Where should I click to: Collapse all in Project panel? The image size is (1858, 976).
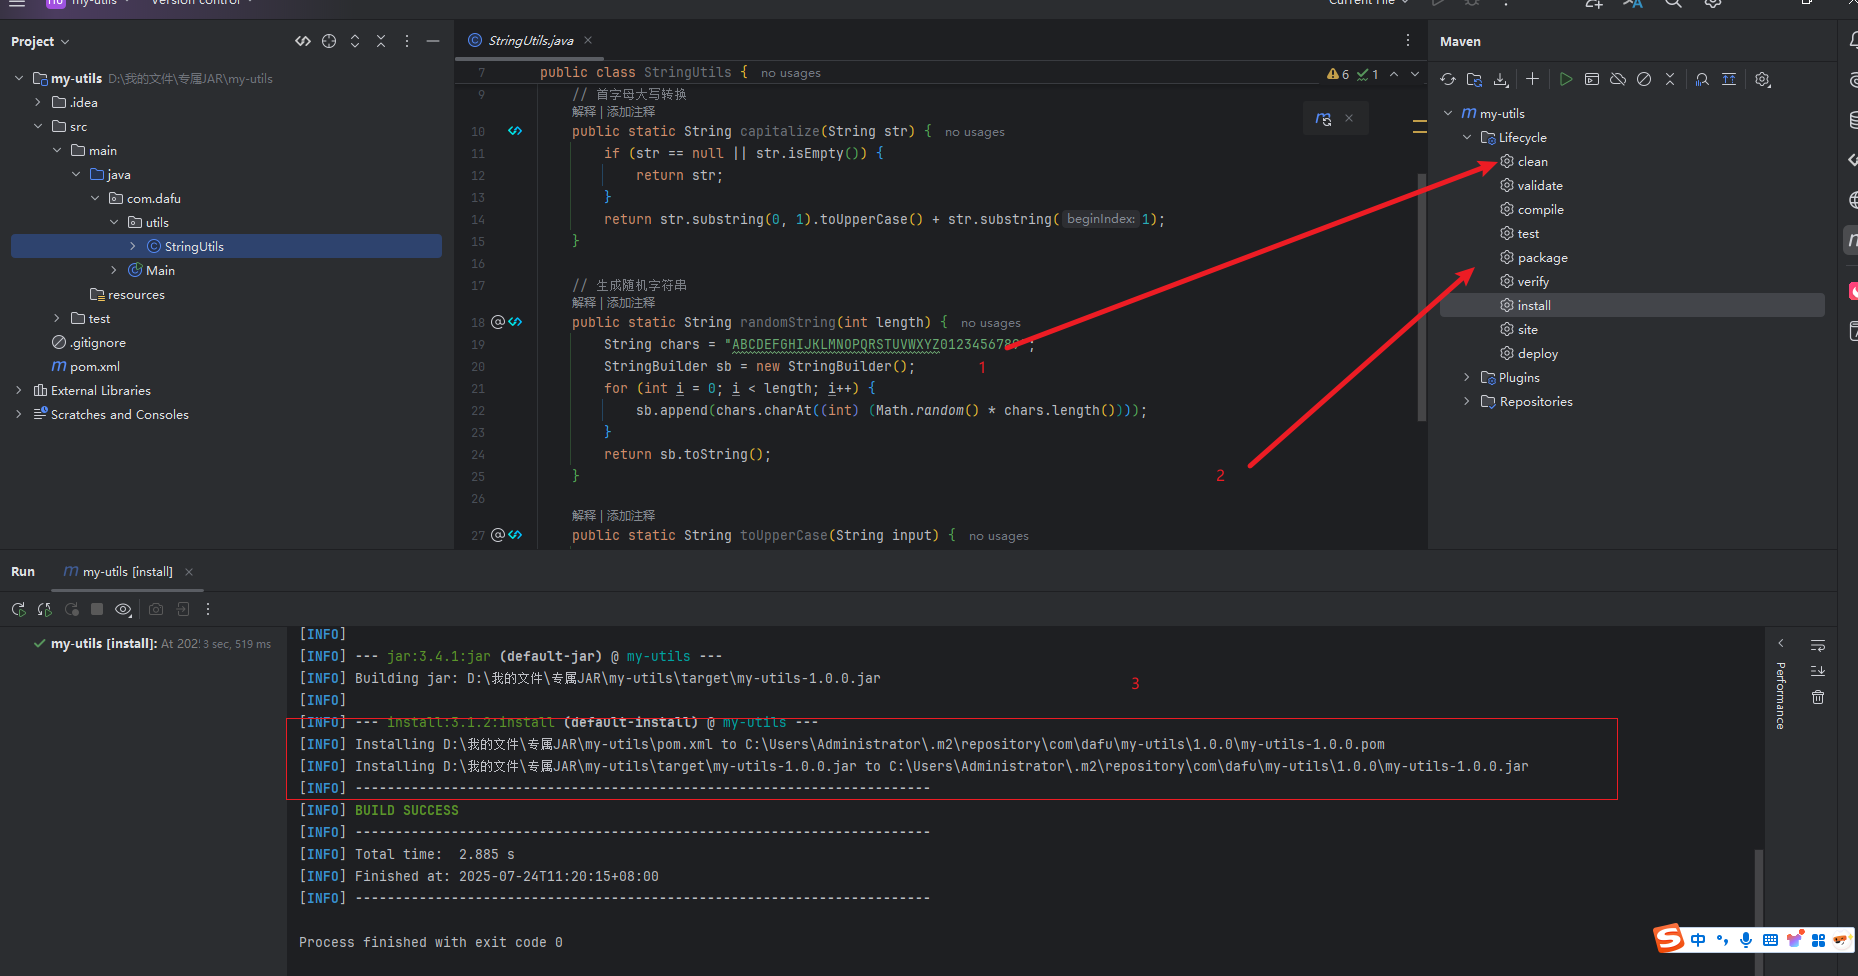coord(381,41)
